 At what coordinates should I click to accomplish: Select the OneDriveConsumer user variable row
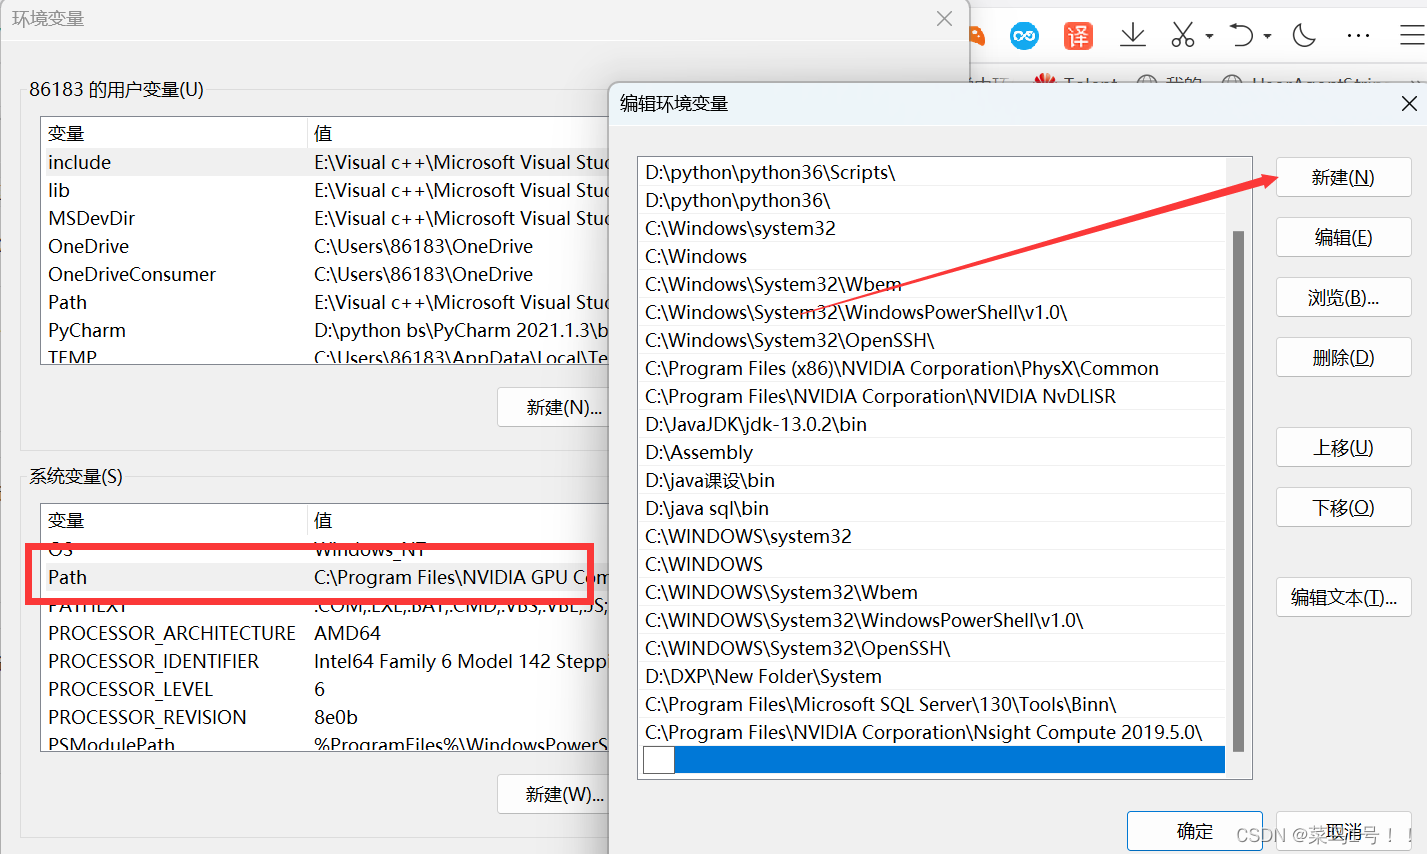(x=326, y=274)
